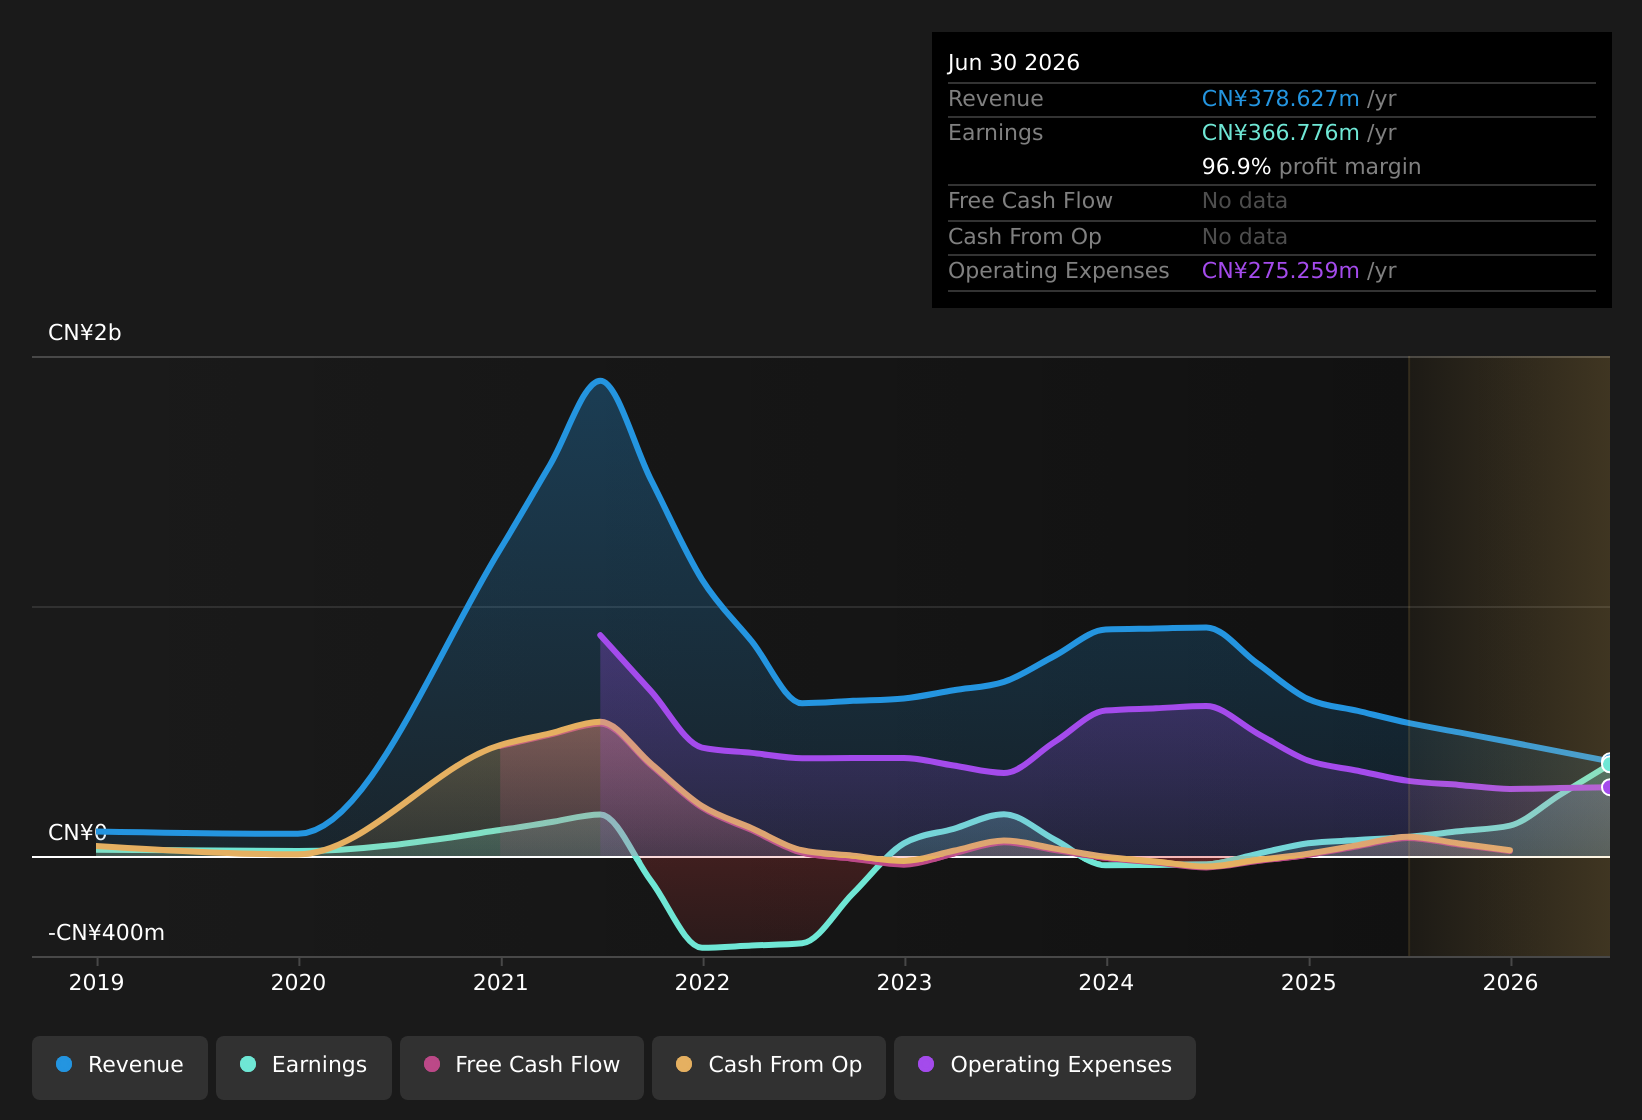1642x1120 pixels.
Task: Click the 2019 x-axis label
Action: point(97,983)
